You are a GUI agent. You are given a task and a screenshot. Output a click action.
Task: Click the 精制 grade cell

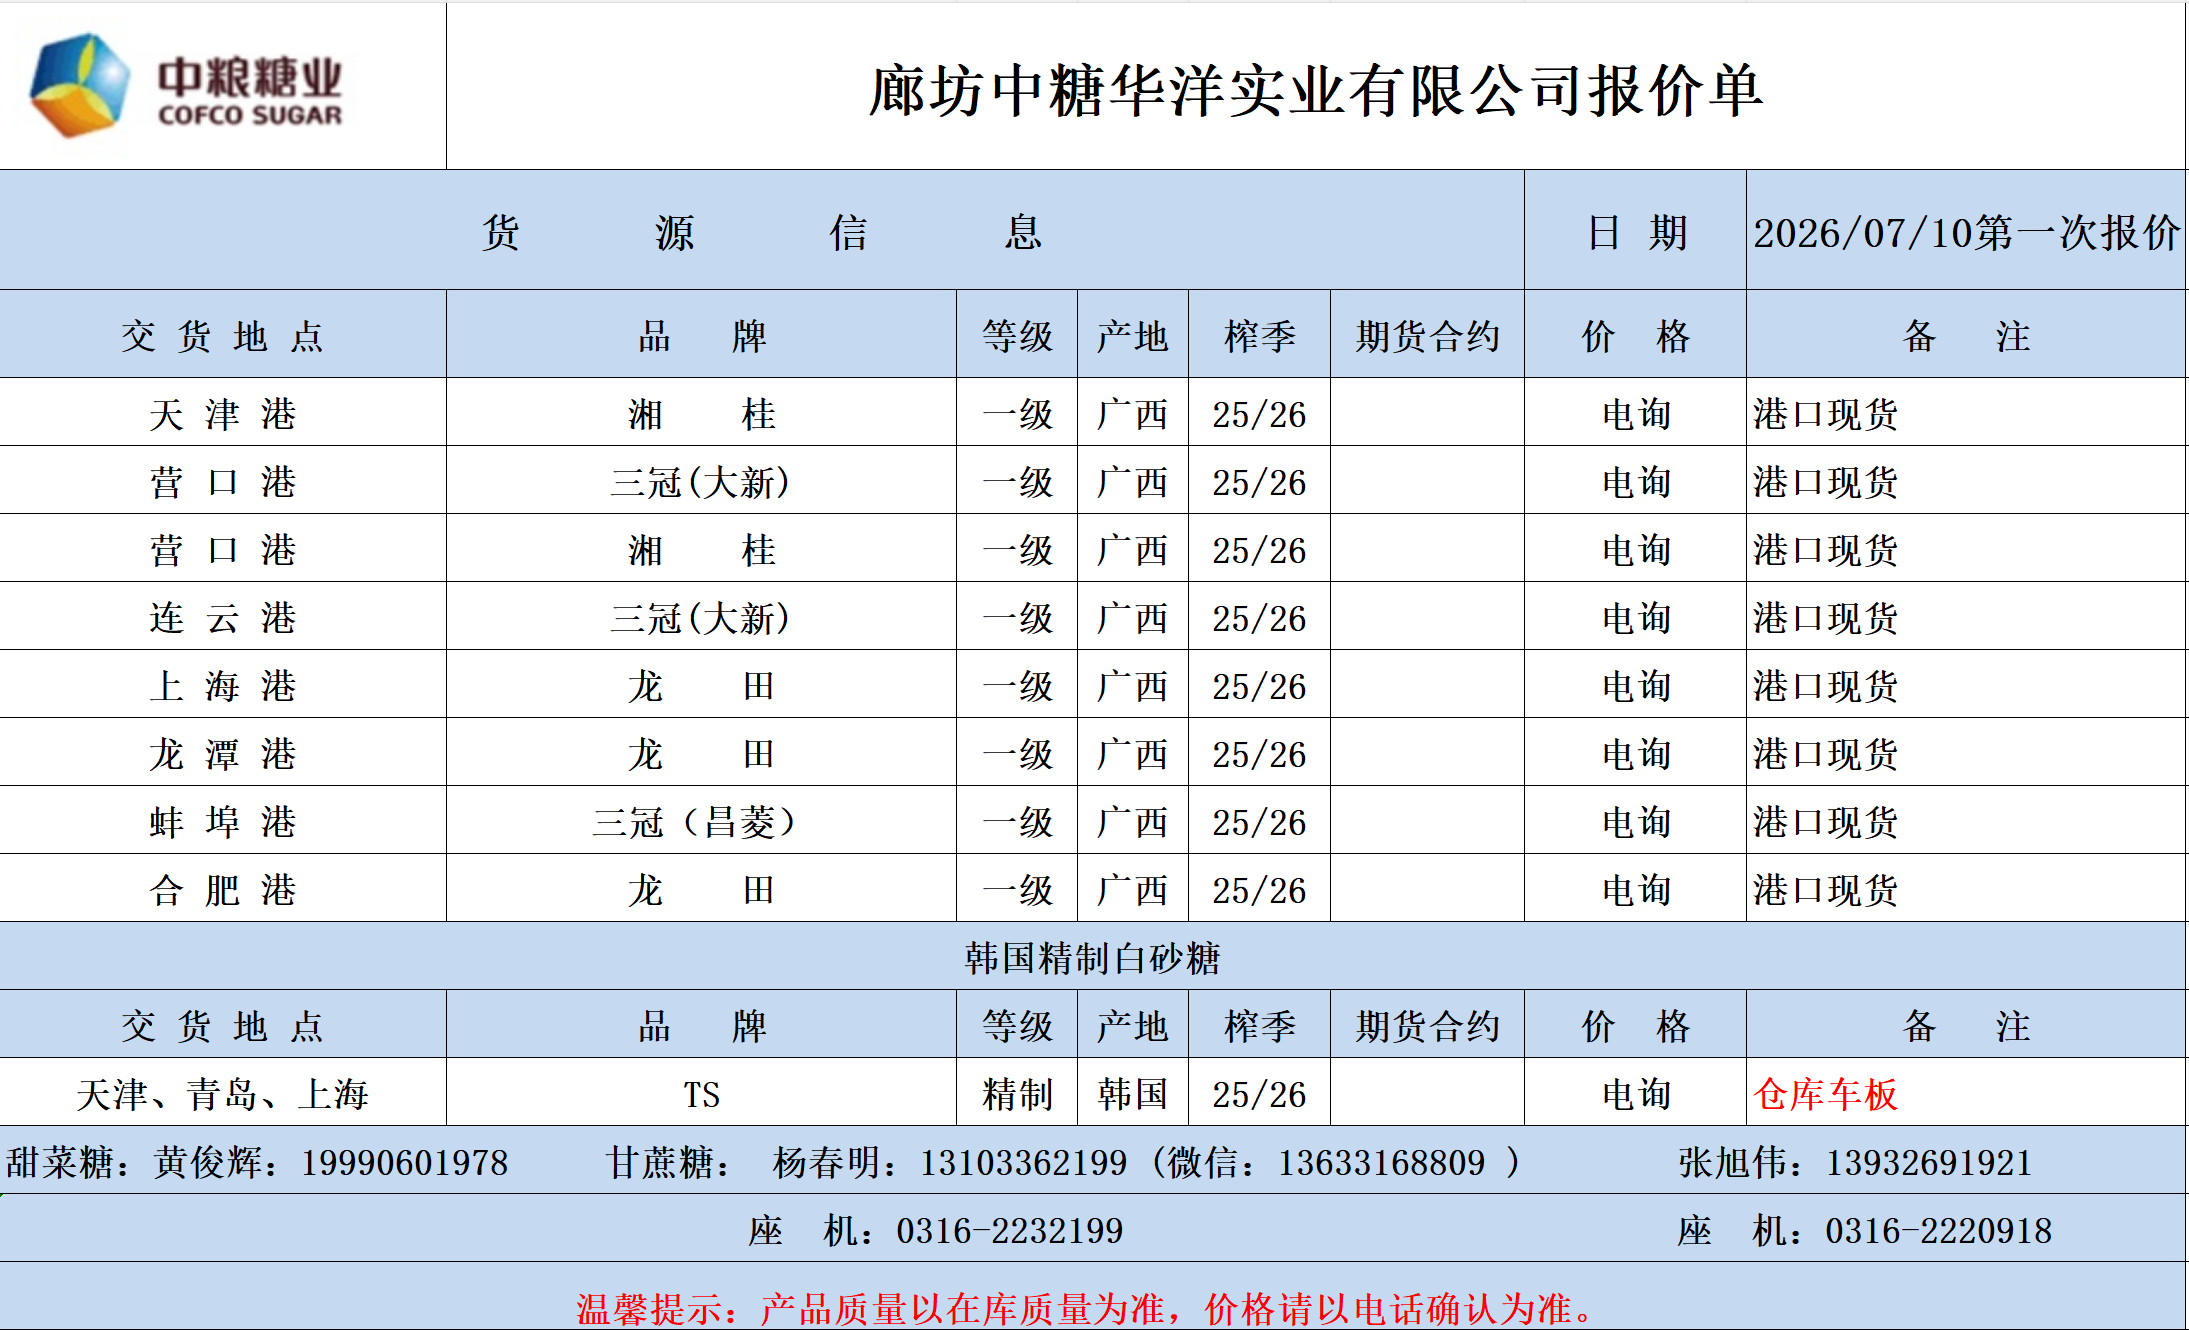[x=1017, y=1094]
